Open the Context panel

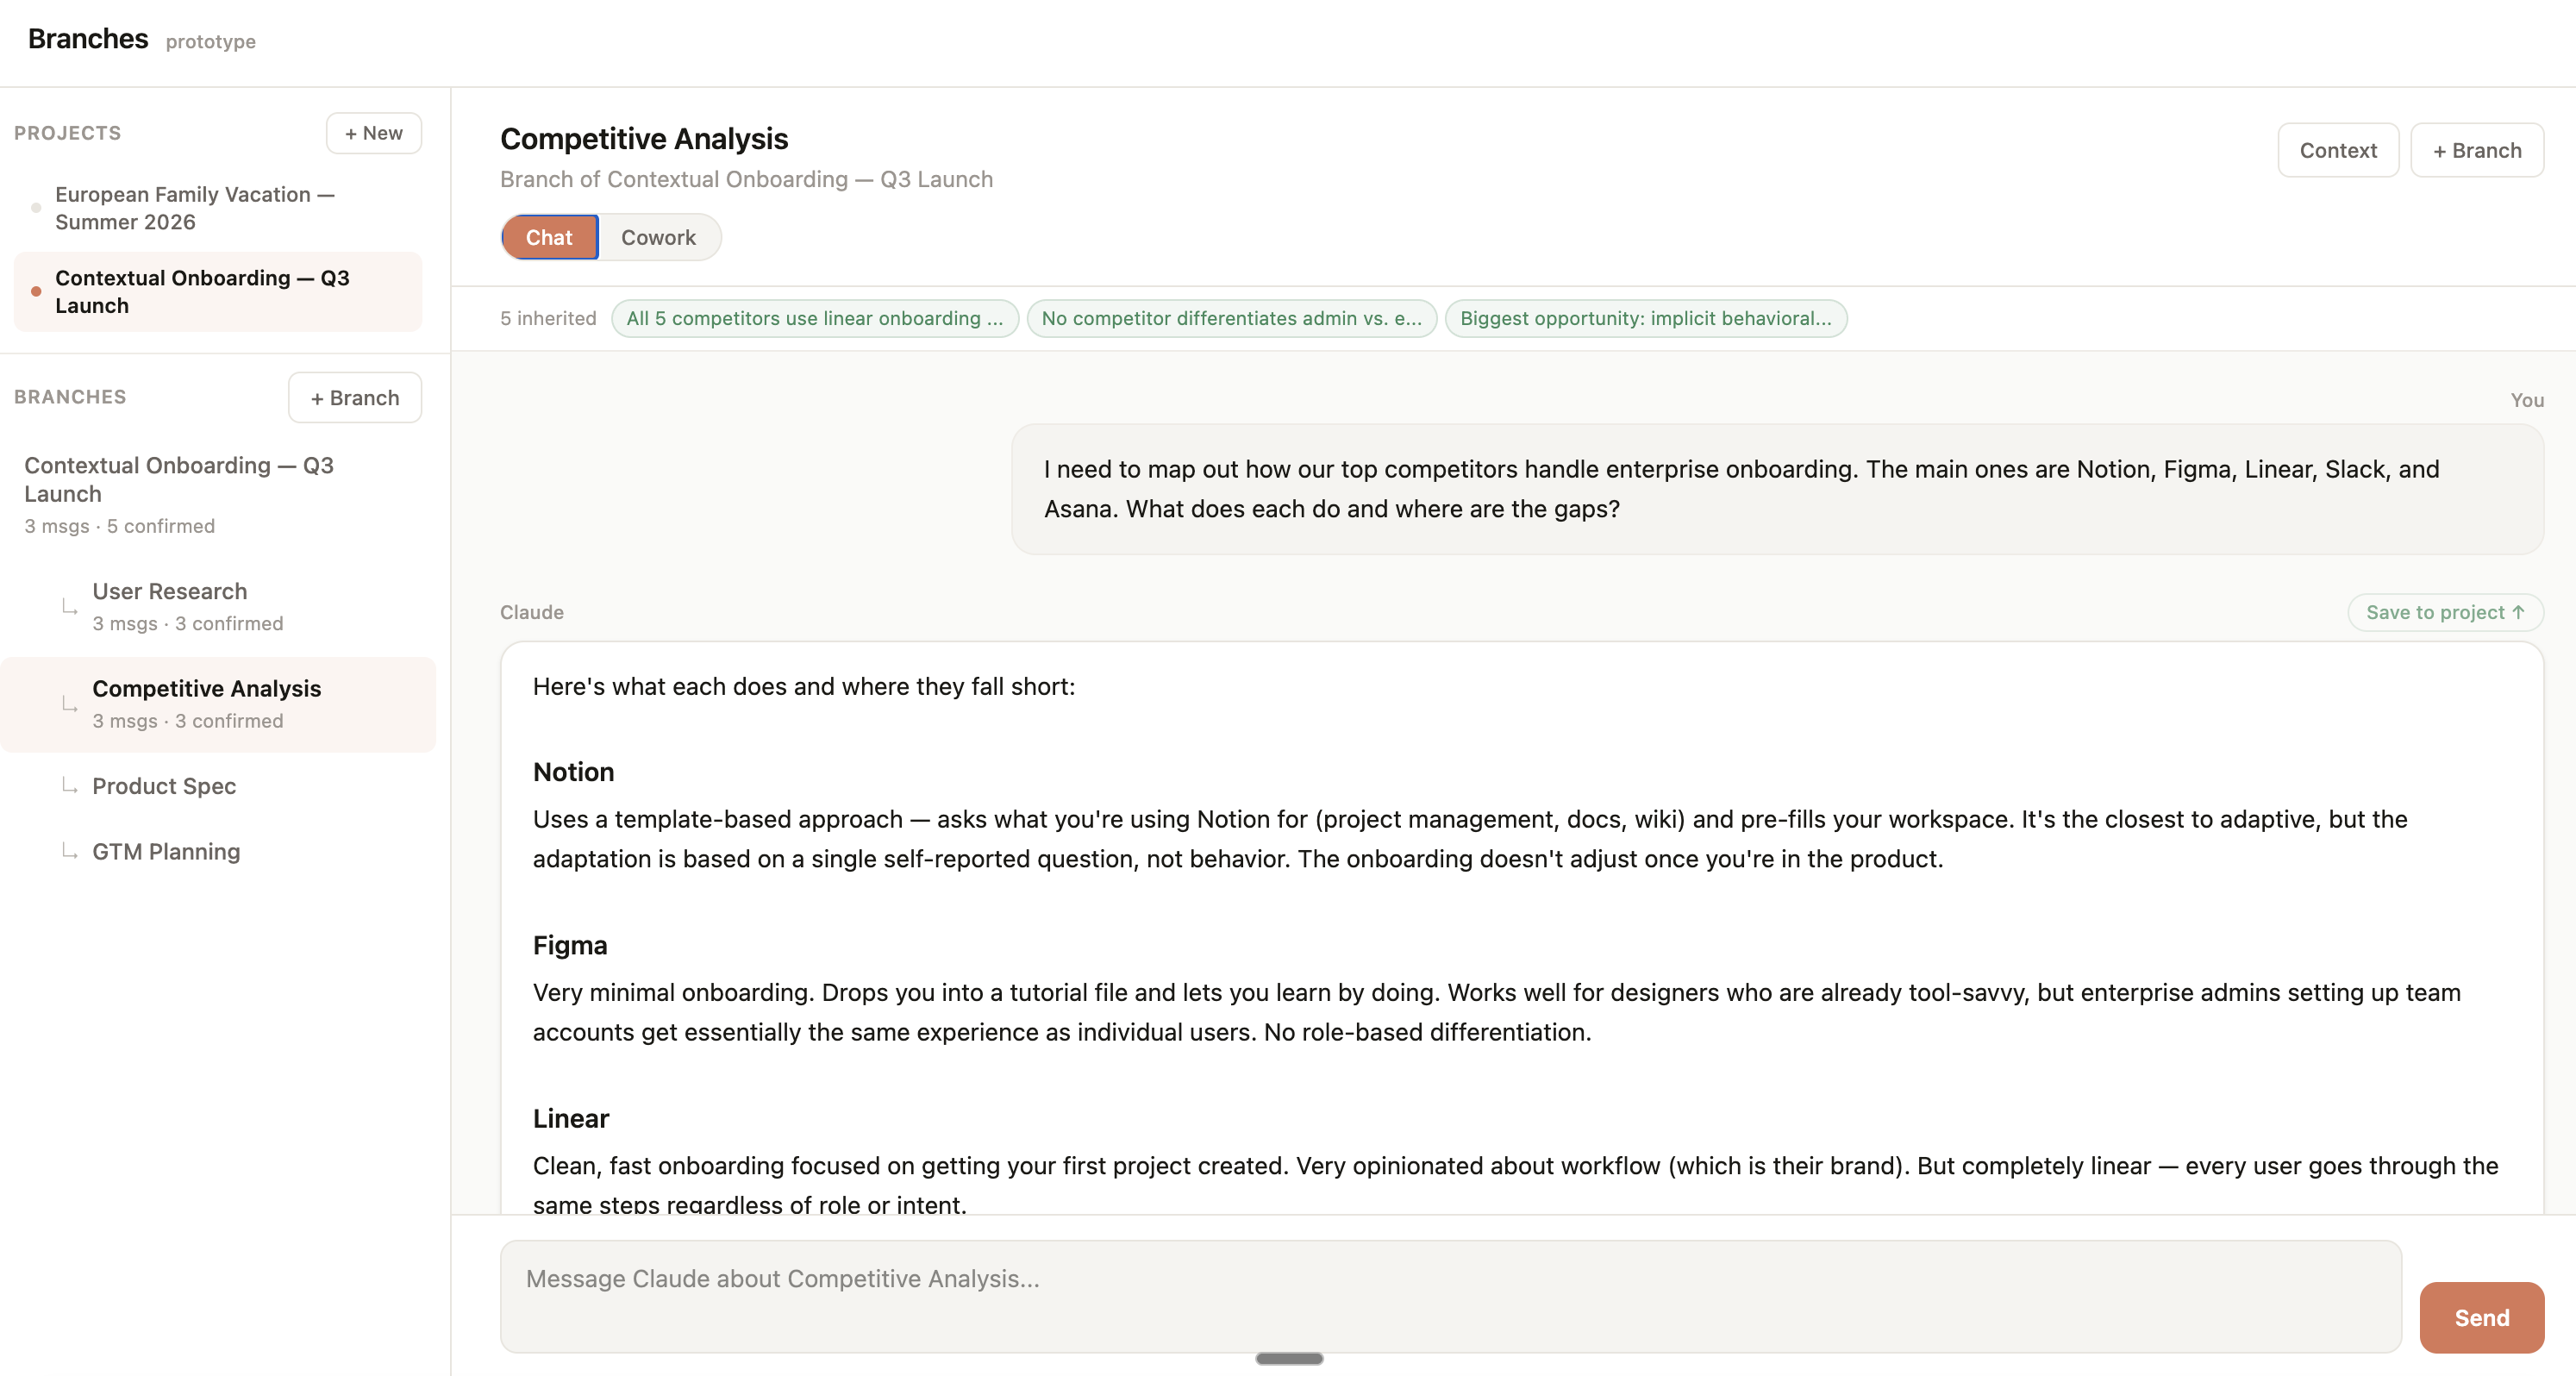(x=2338, y=150)
